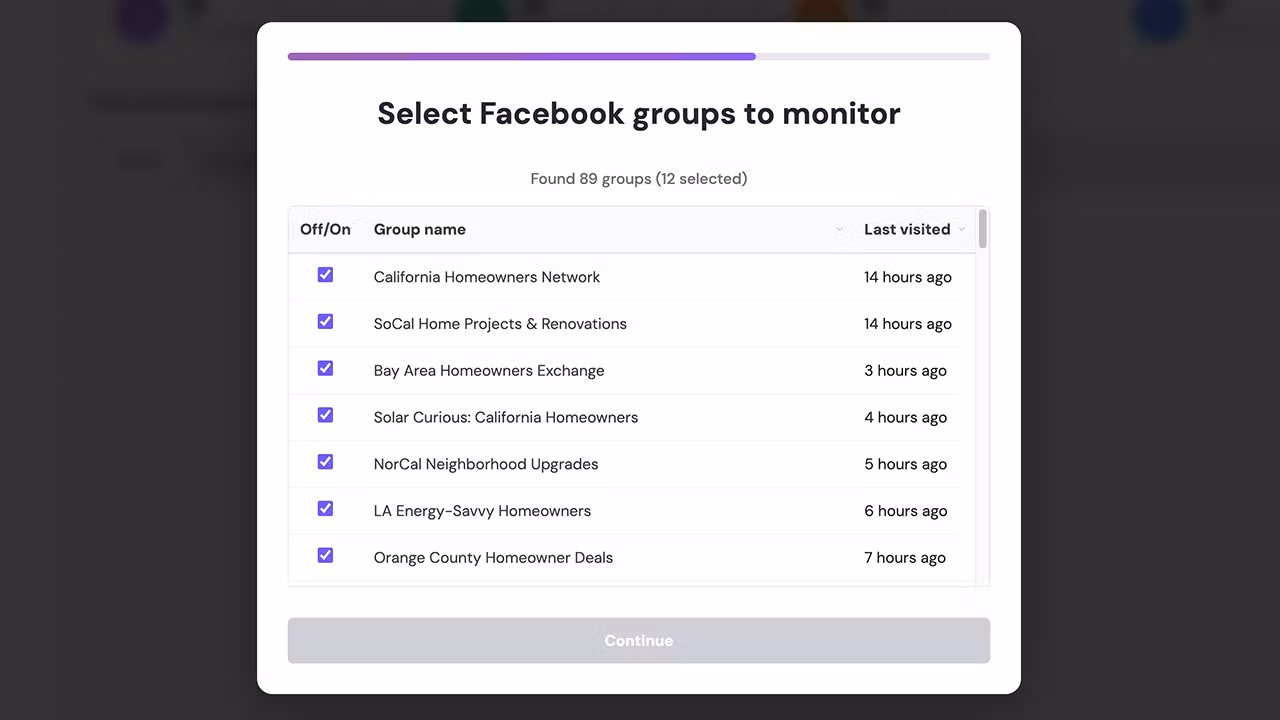Open Group name column sort chevron

coord(839,230)
